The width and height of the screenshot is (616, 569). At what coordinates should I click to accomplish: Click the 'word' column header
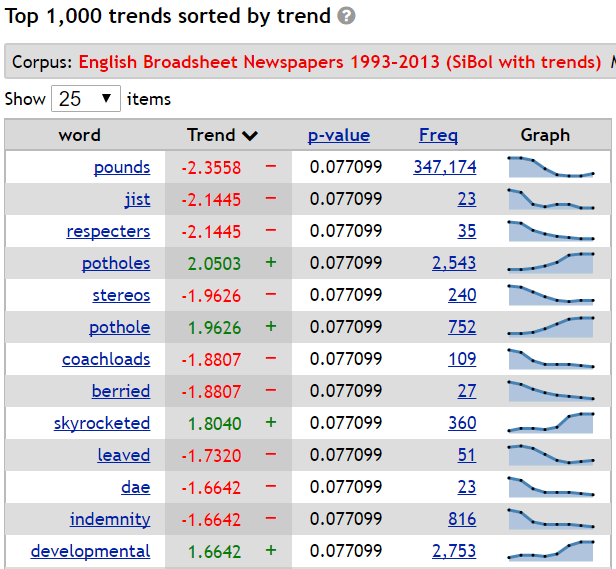click(80, 135)
